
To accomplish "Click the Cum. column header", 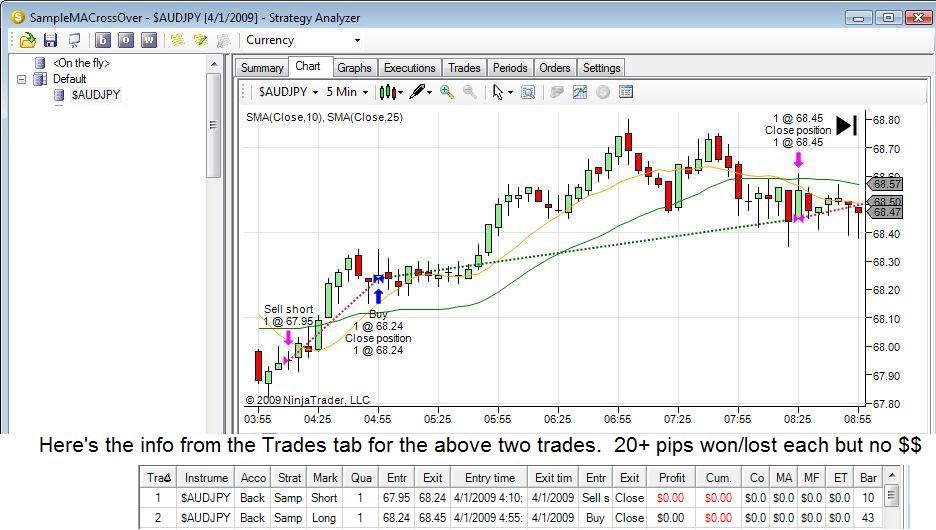I will pos(718,478).
